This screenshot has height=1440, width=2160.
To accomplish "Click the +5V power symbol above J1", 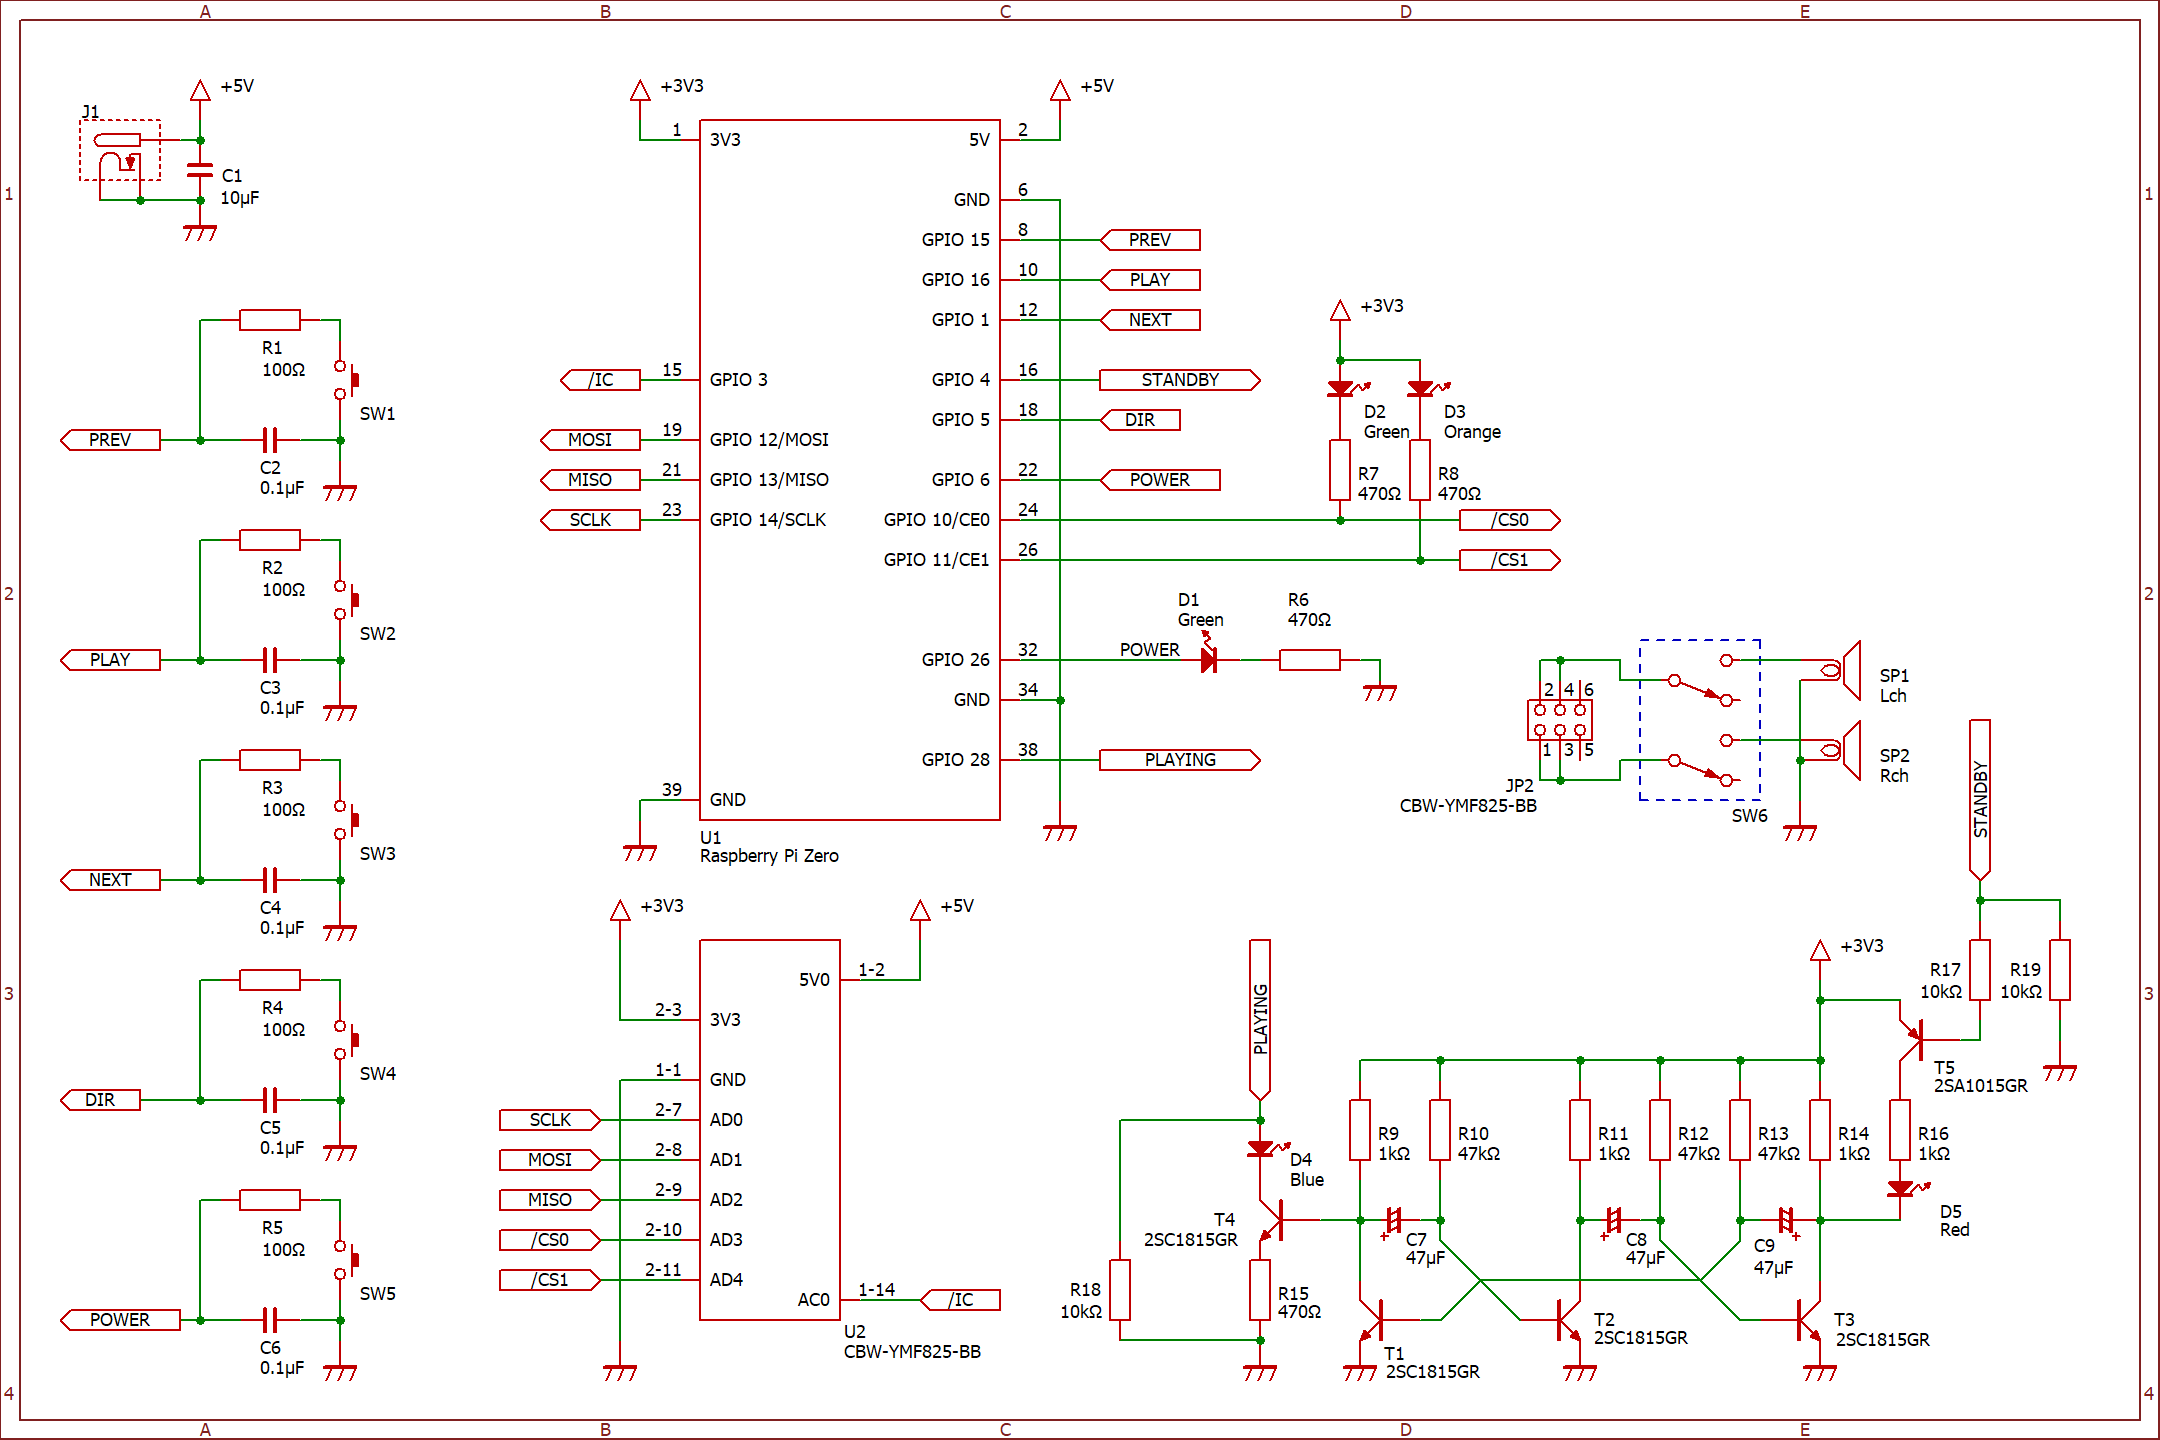I will 200,90.
